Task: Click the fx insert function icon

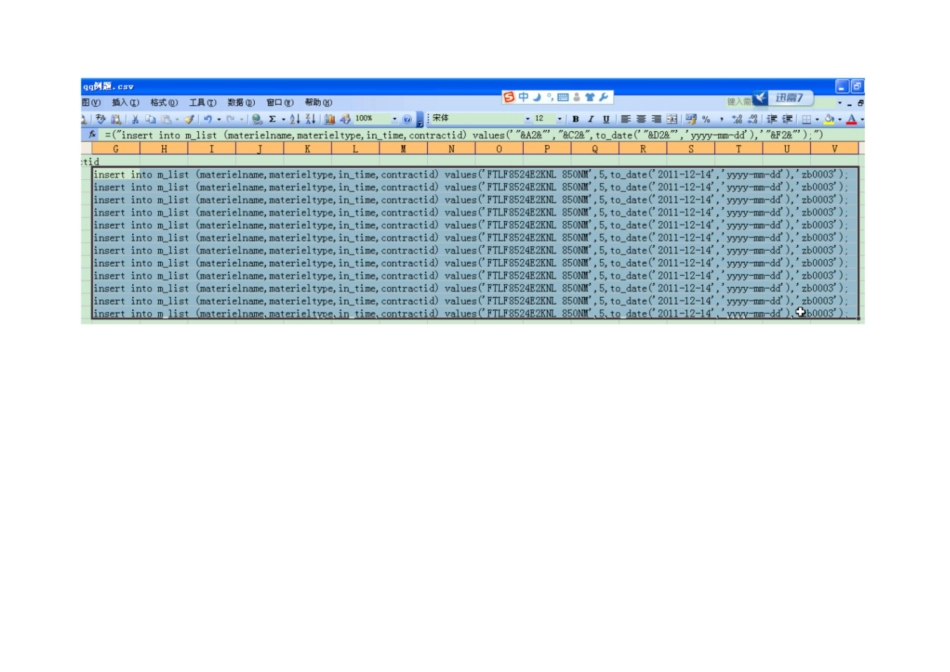Action: click(x=92, y=135)
